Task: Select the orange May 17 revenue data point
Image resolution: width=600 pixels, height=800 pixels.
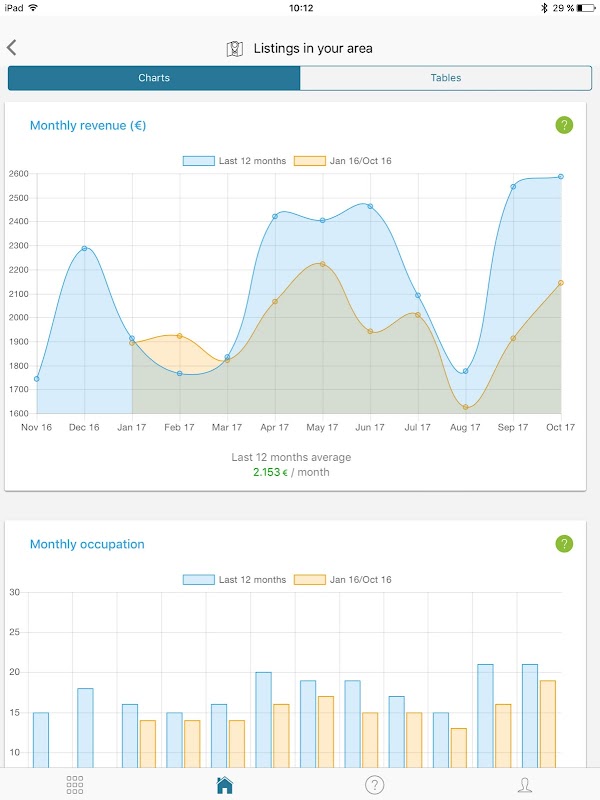Action: [322, 264]
